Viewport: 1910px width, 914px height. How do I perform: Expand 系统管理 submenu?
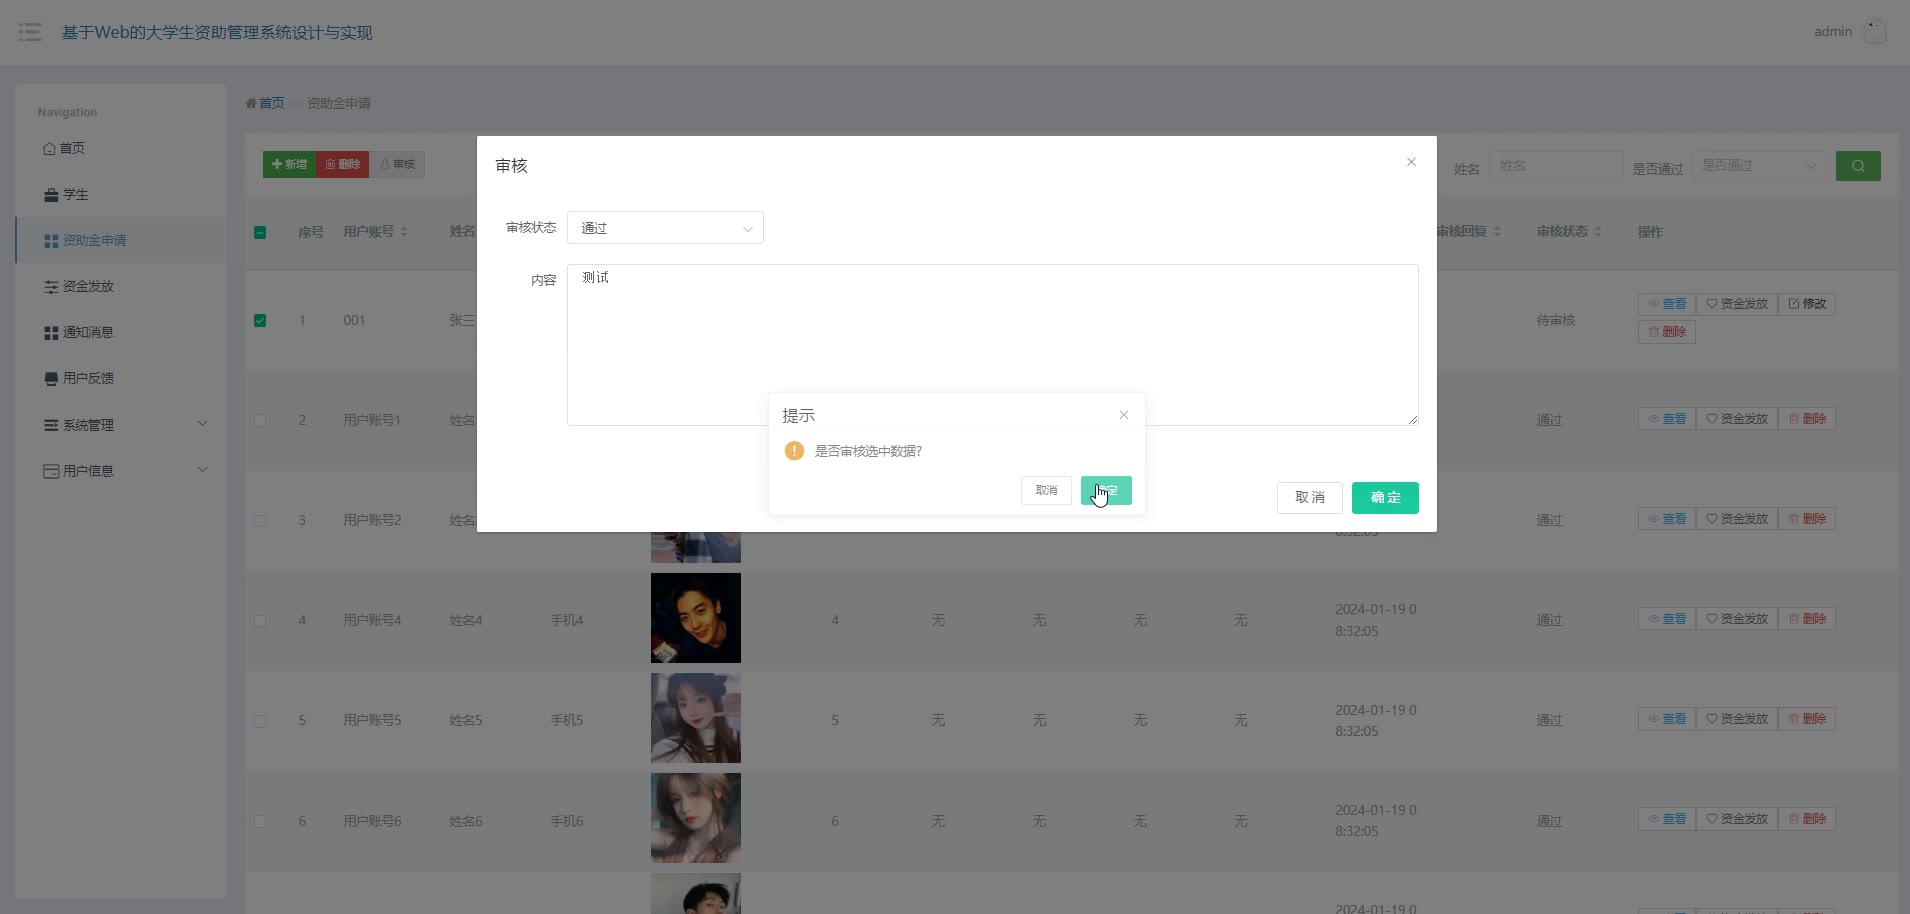click(121, 425)
